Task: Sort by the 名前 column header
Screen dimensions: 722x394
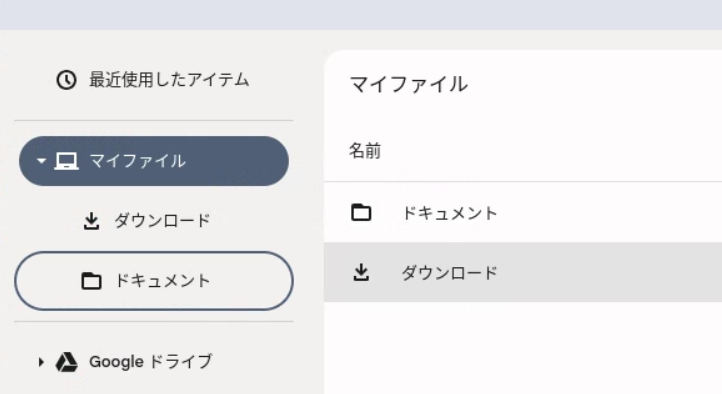Action: pyautogui.click(x=365, y=151)
